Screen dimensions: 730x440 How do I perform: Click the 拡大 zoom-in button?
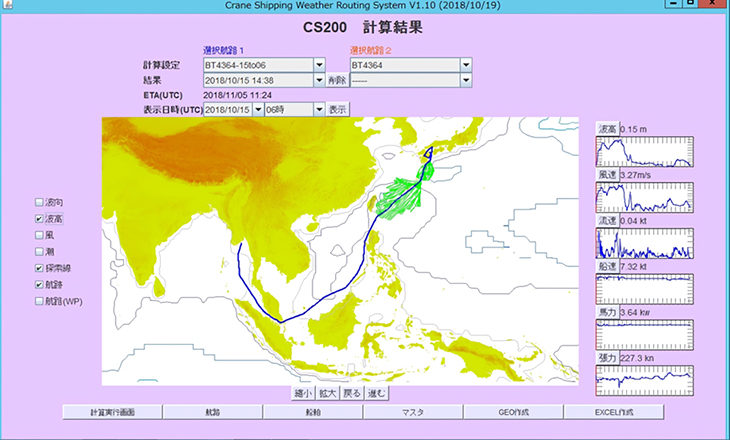327,393
